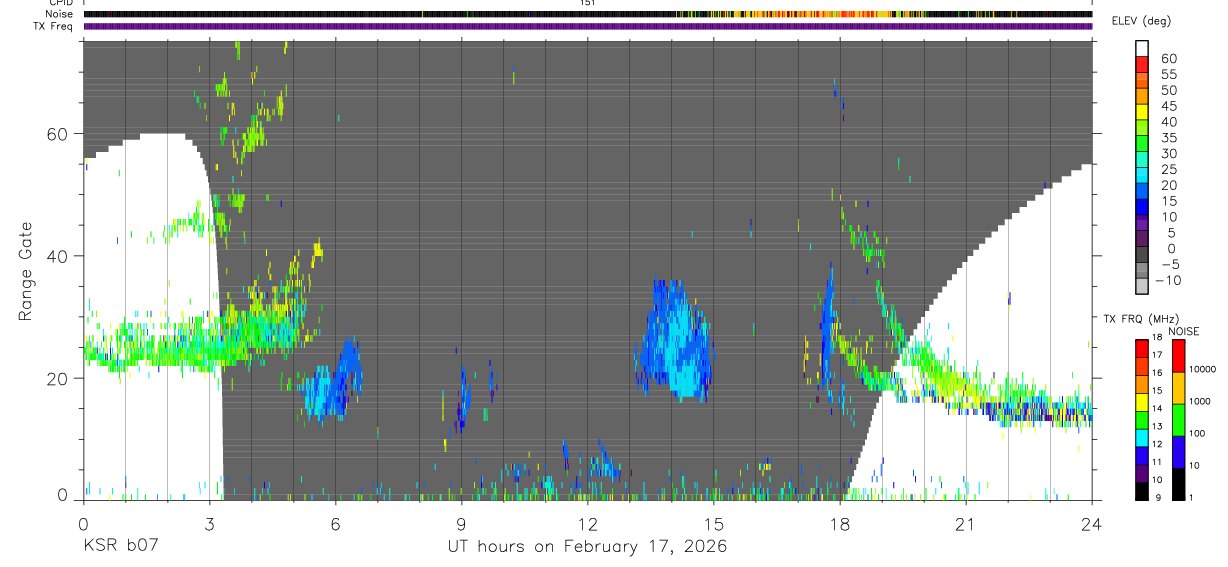Click the large blue echo cluster near 14 UT
Screen dimensions: 1228x567
click(674, 342)
